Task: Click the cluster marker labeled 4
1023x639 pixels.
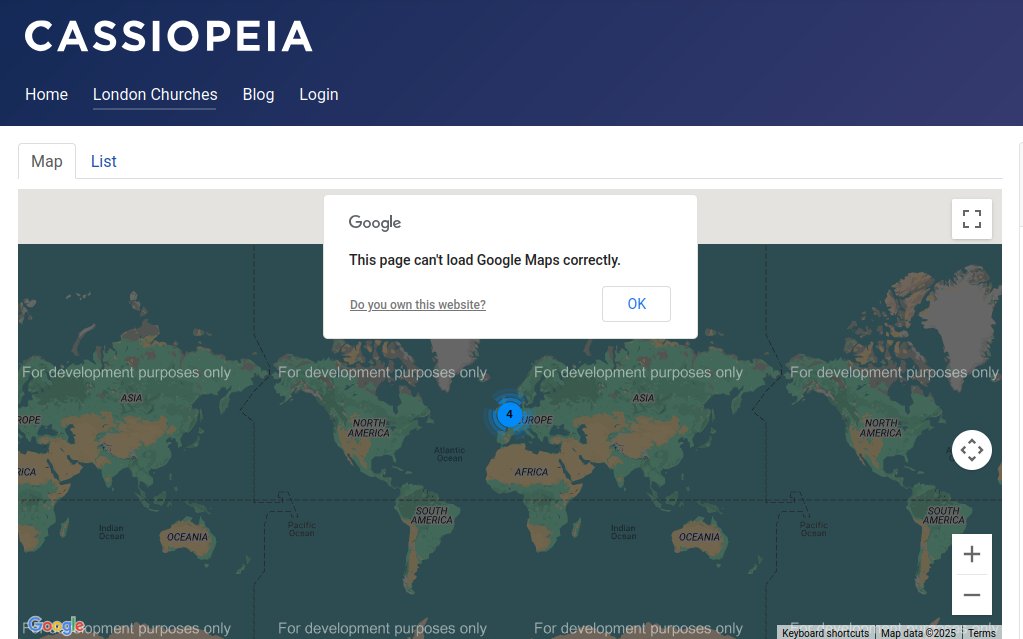Action: 509,414
